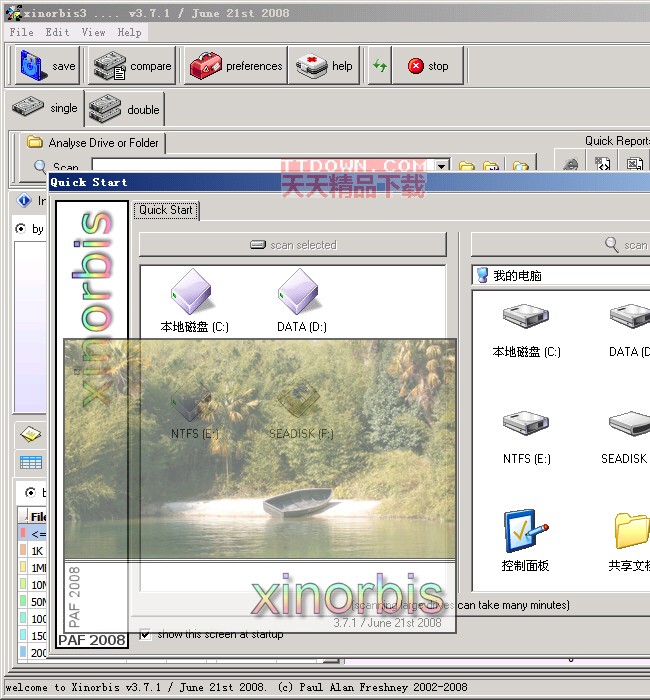650x700 pixels.
Task: Open the Edit menu
Action: [x=57, y=32]
